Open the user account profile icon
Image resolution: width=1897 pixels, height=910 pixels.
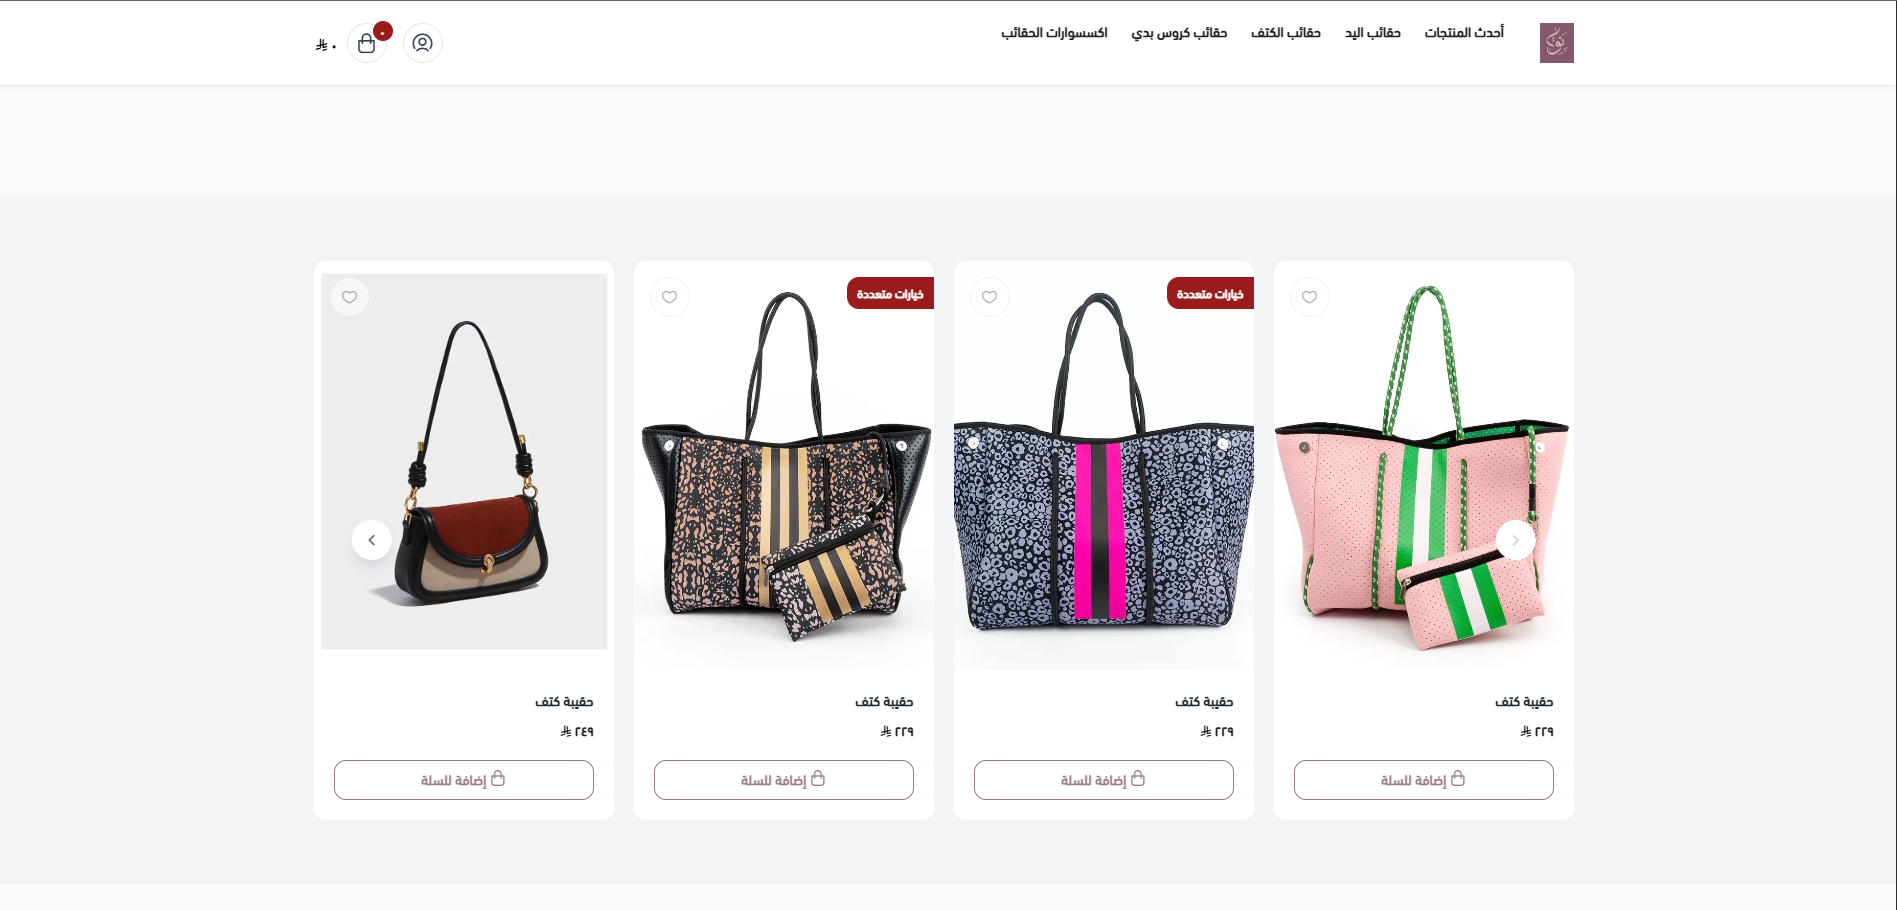(423, 43)
